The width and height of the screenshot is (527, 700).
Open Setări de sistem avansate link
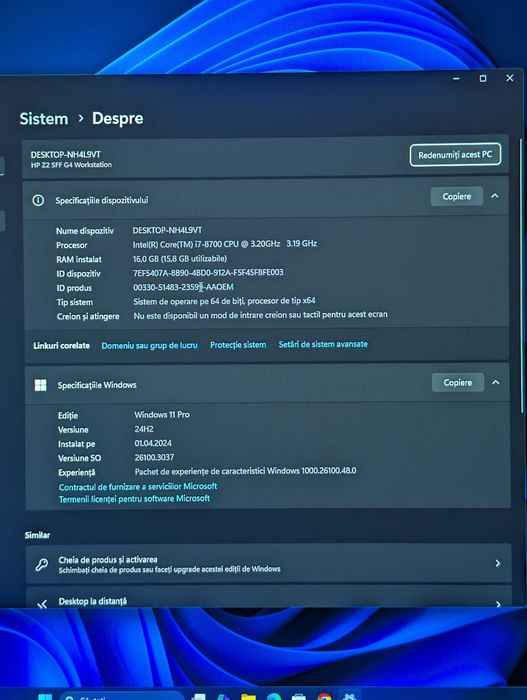(x=323, y=344)
